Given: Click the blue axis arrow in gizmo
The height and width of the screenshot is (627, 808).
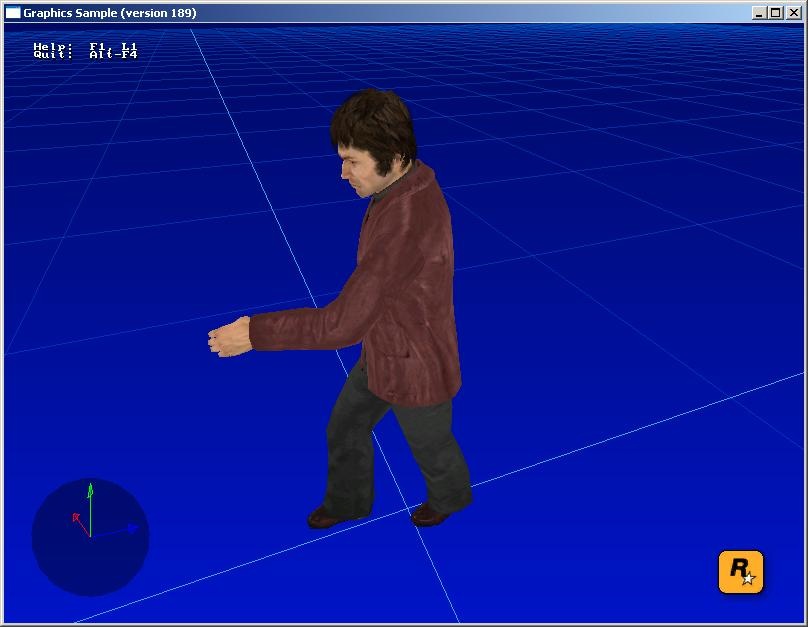Looking at the screenshot, I should click(x=115, y=532).
